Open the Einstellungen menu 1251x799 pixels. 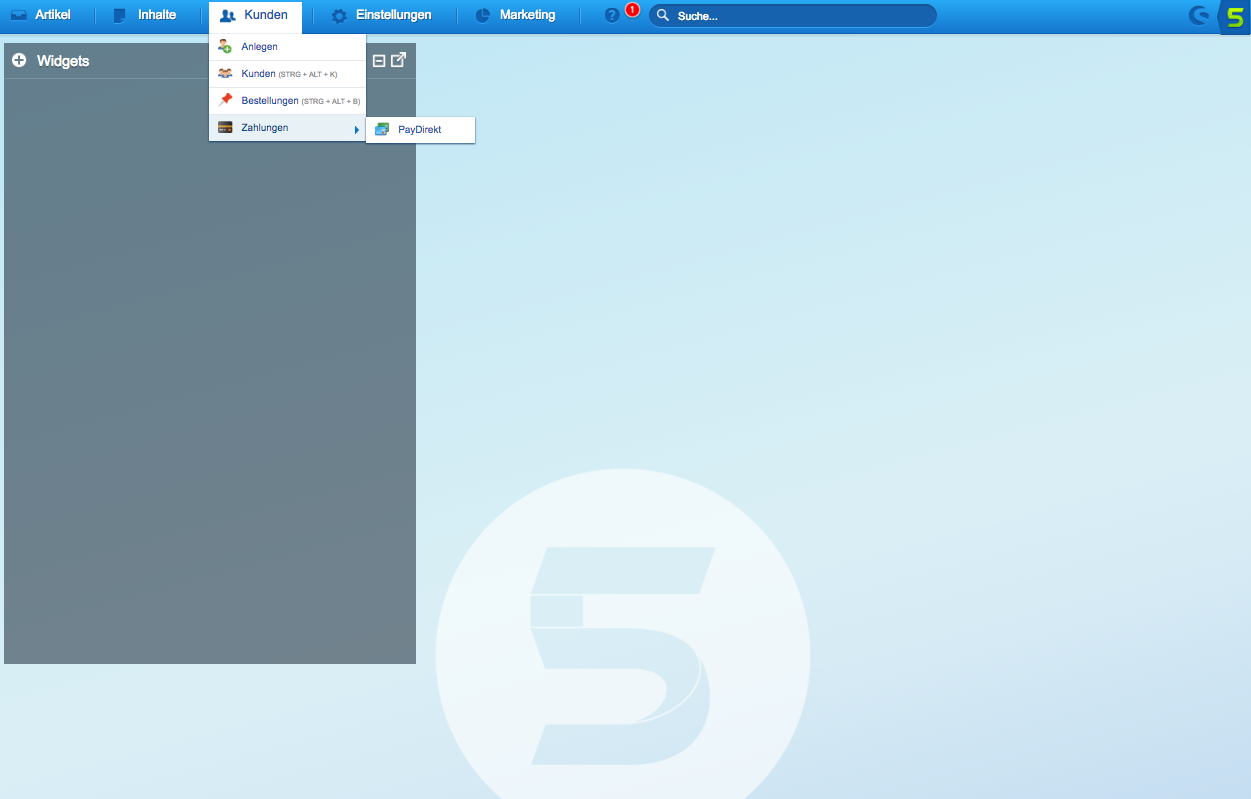click(382, 16)
